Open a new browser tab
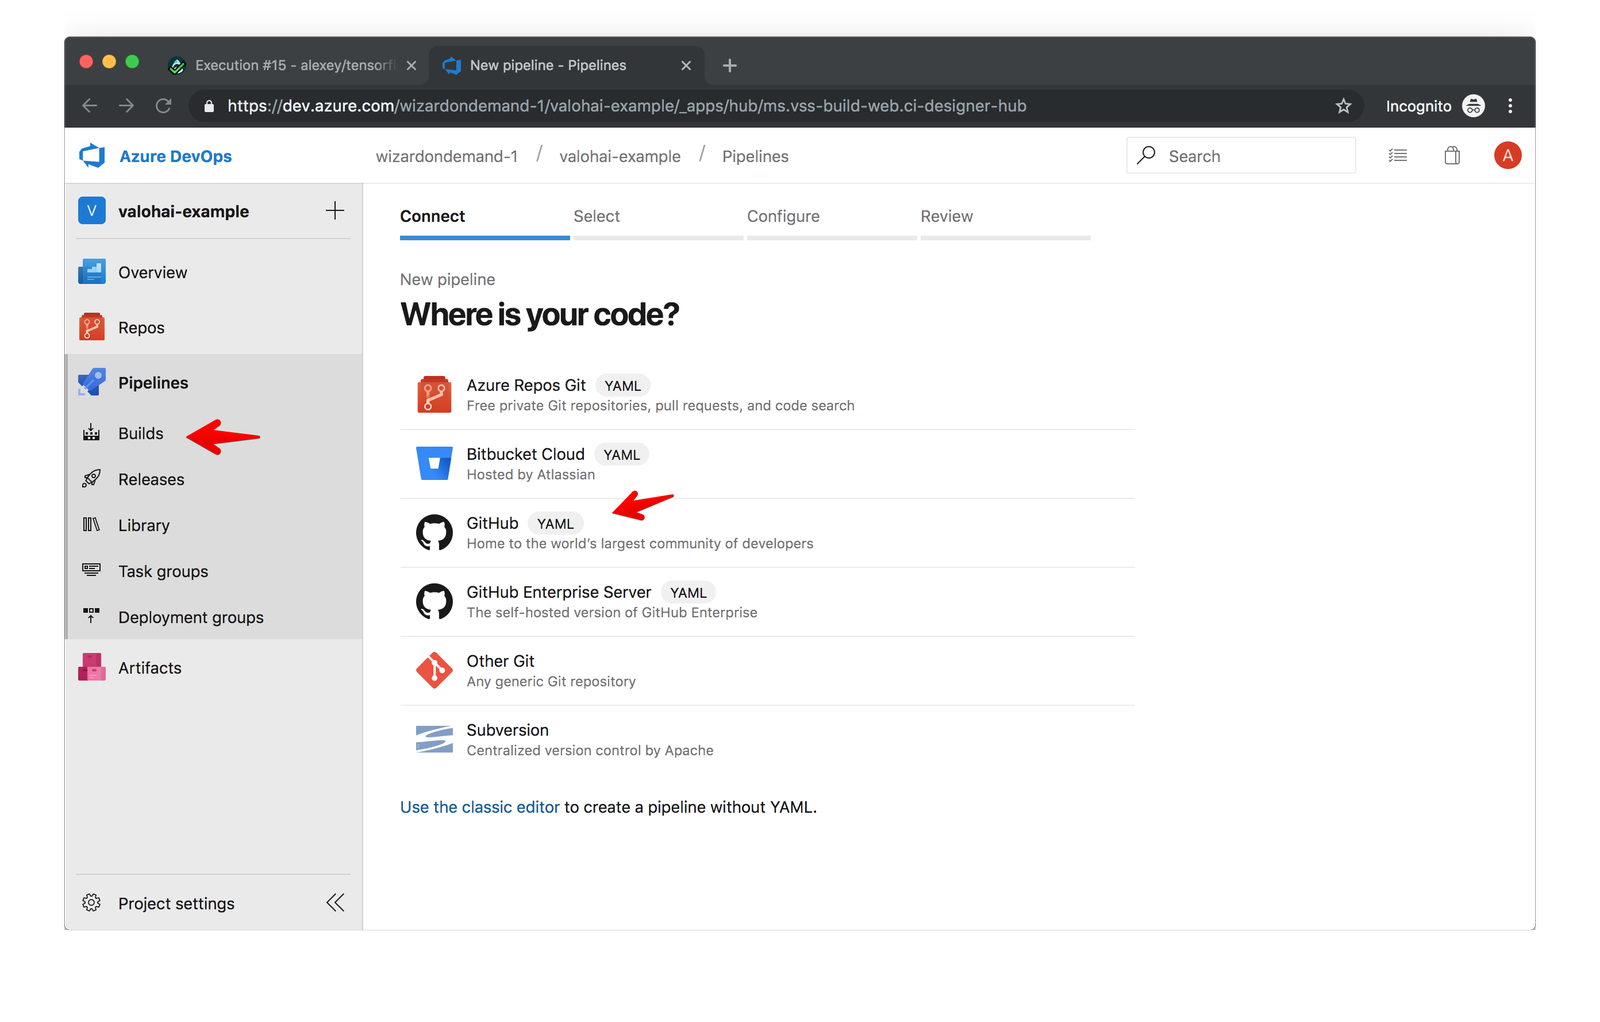Screen dimensions: 1600x1022 click(730, 65)
